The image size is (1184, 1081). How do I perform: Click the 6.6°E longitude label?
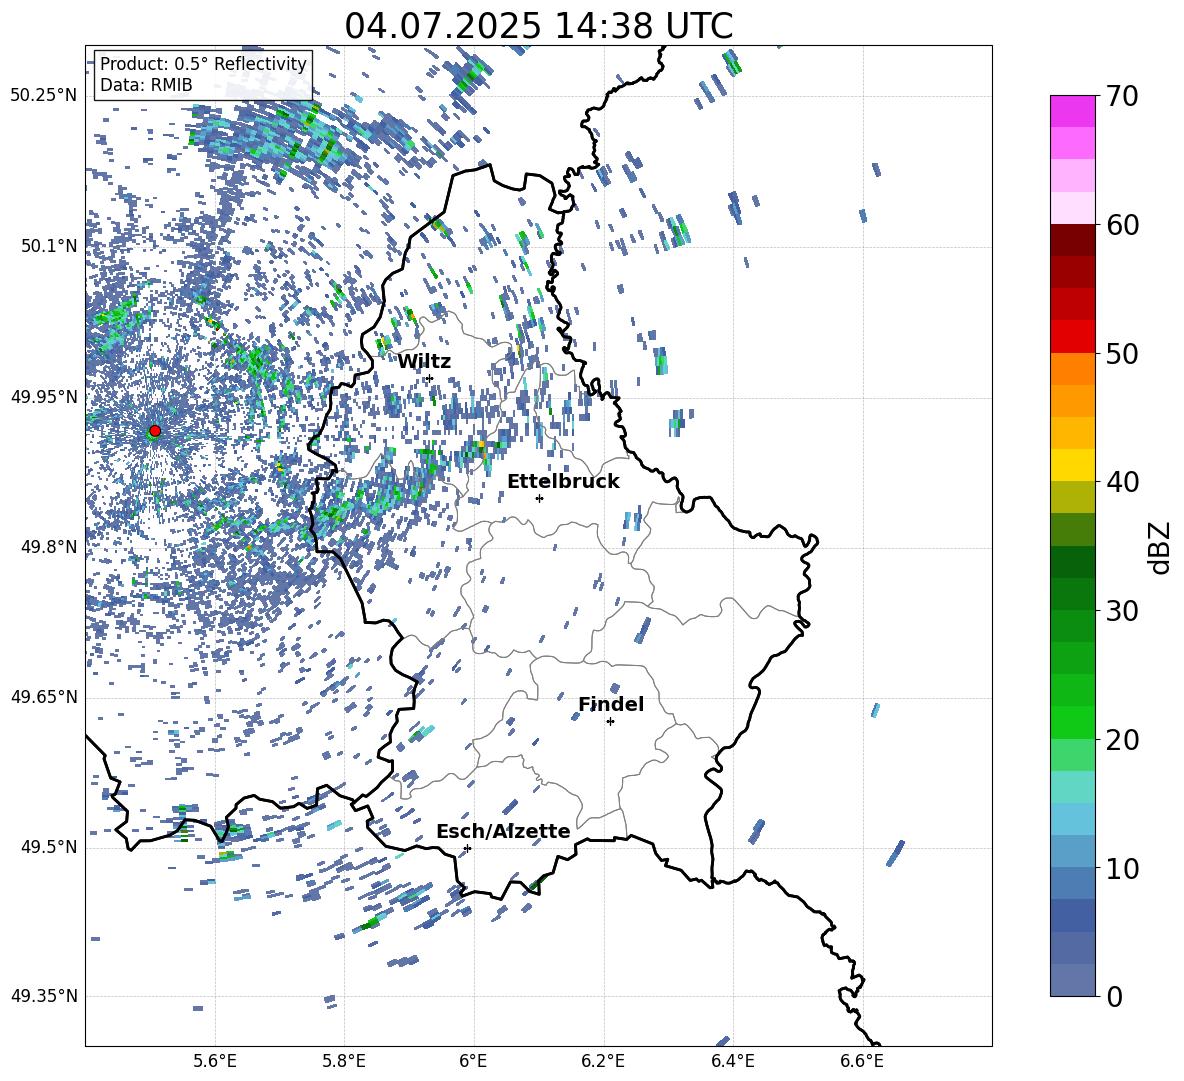(862, 1061)
